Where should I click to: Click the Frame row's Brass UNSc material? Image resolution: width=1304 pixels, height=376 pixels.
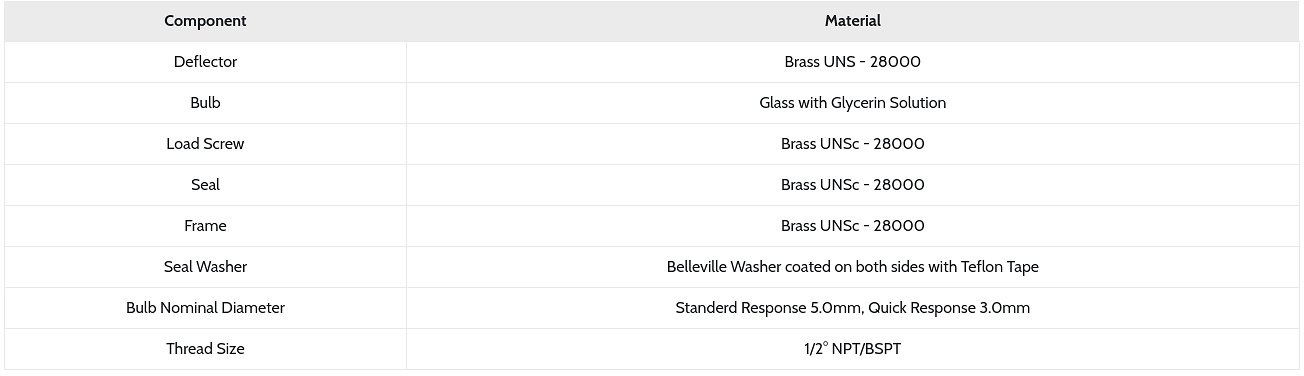click(x=853, y=226)
